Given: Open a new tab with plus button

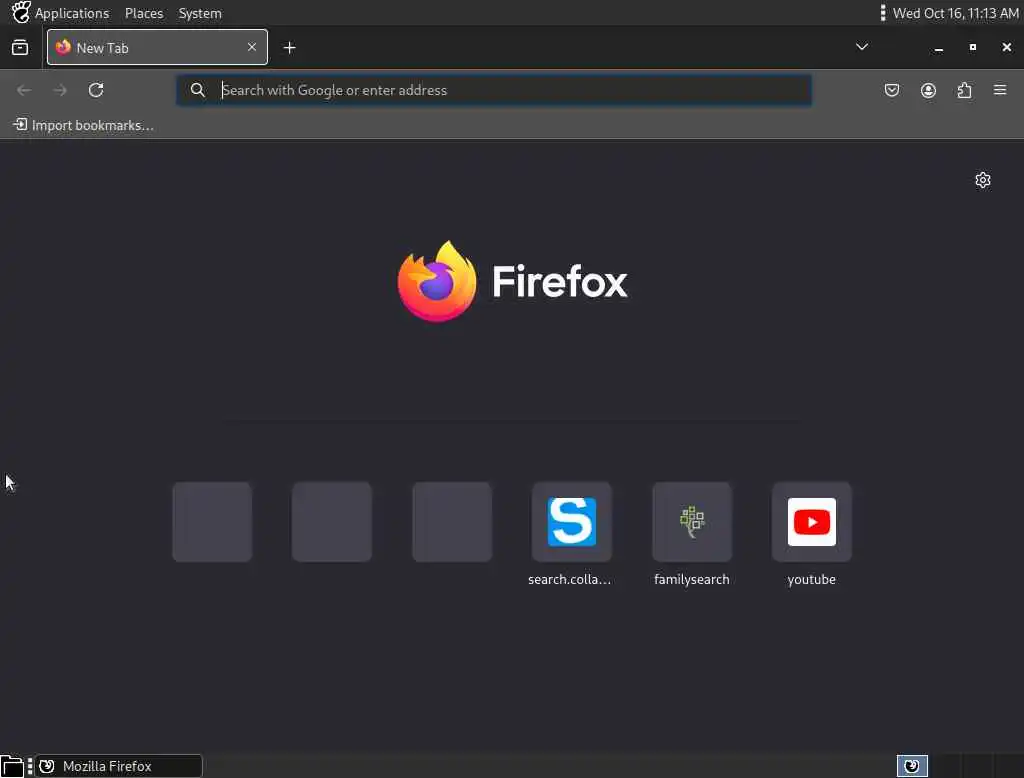Looking at the screenshot, I should coord(289,48).
